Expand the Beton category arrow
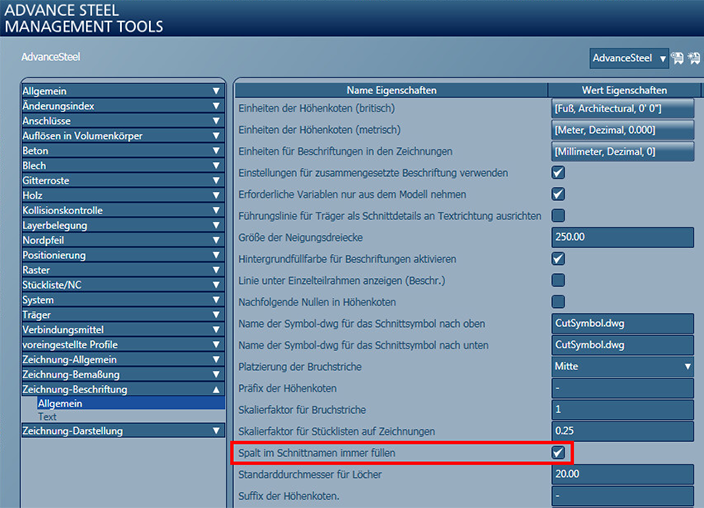 216,150
